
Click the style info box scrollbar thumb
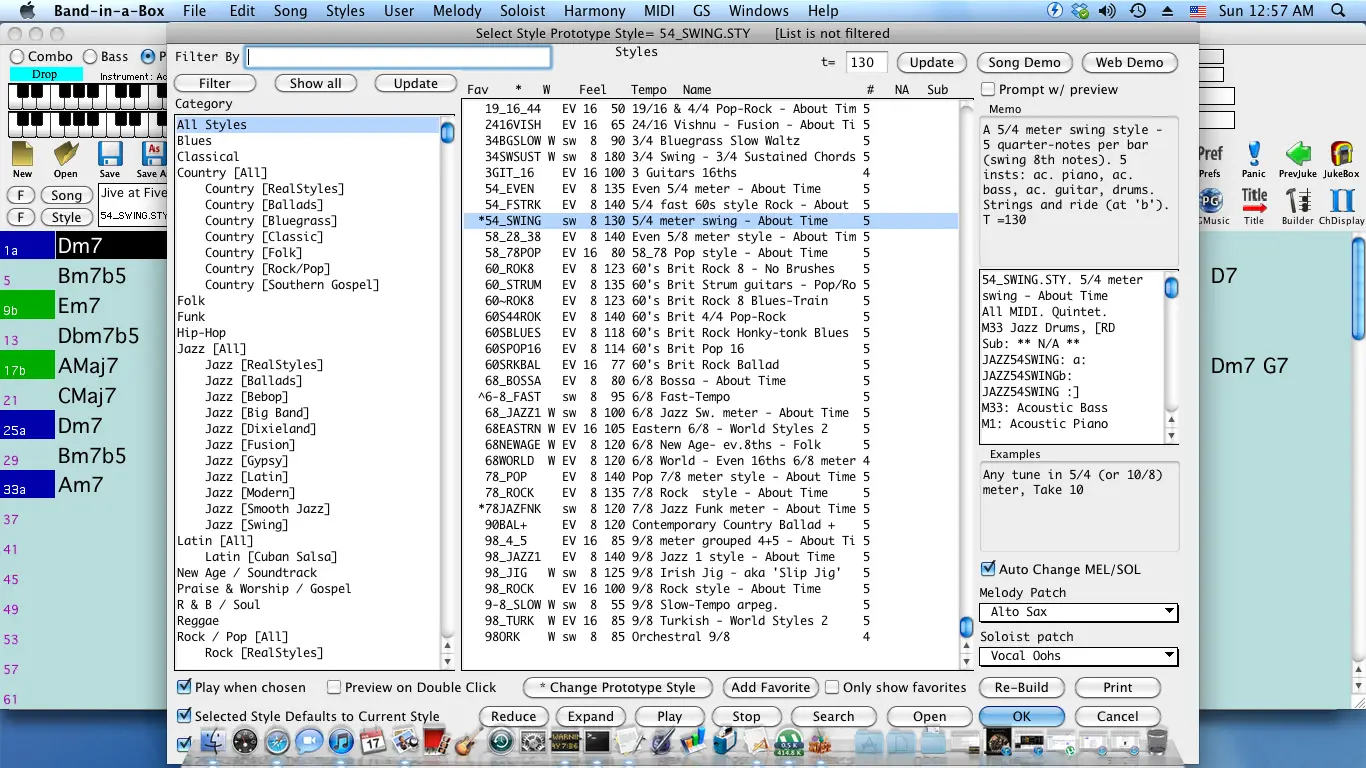1171,289
